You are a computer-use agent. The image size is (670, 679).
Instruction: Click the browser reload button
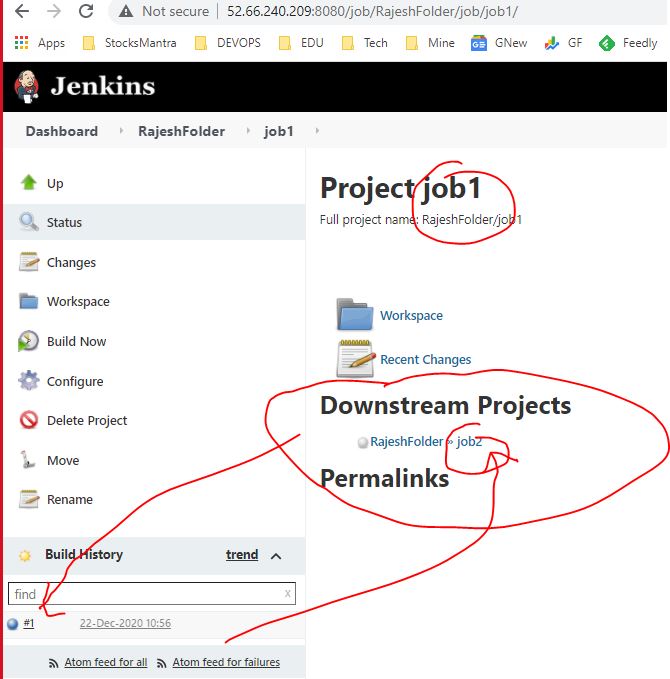[x=86, y=12]
